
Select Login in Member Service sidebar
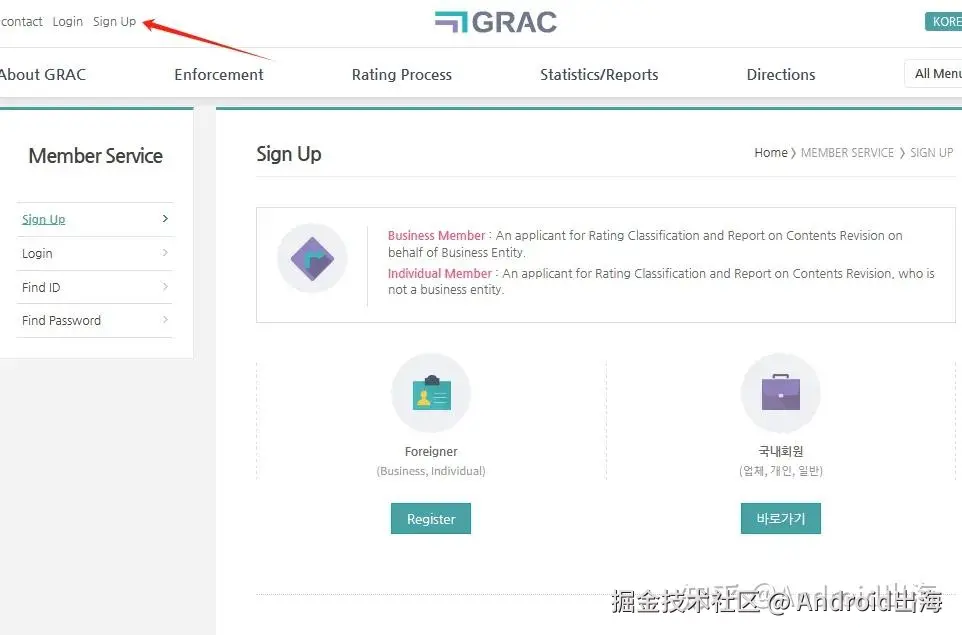[x=37, y=253]
